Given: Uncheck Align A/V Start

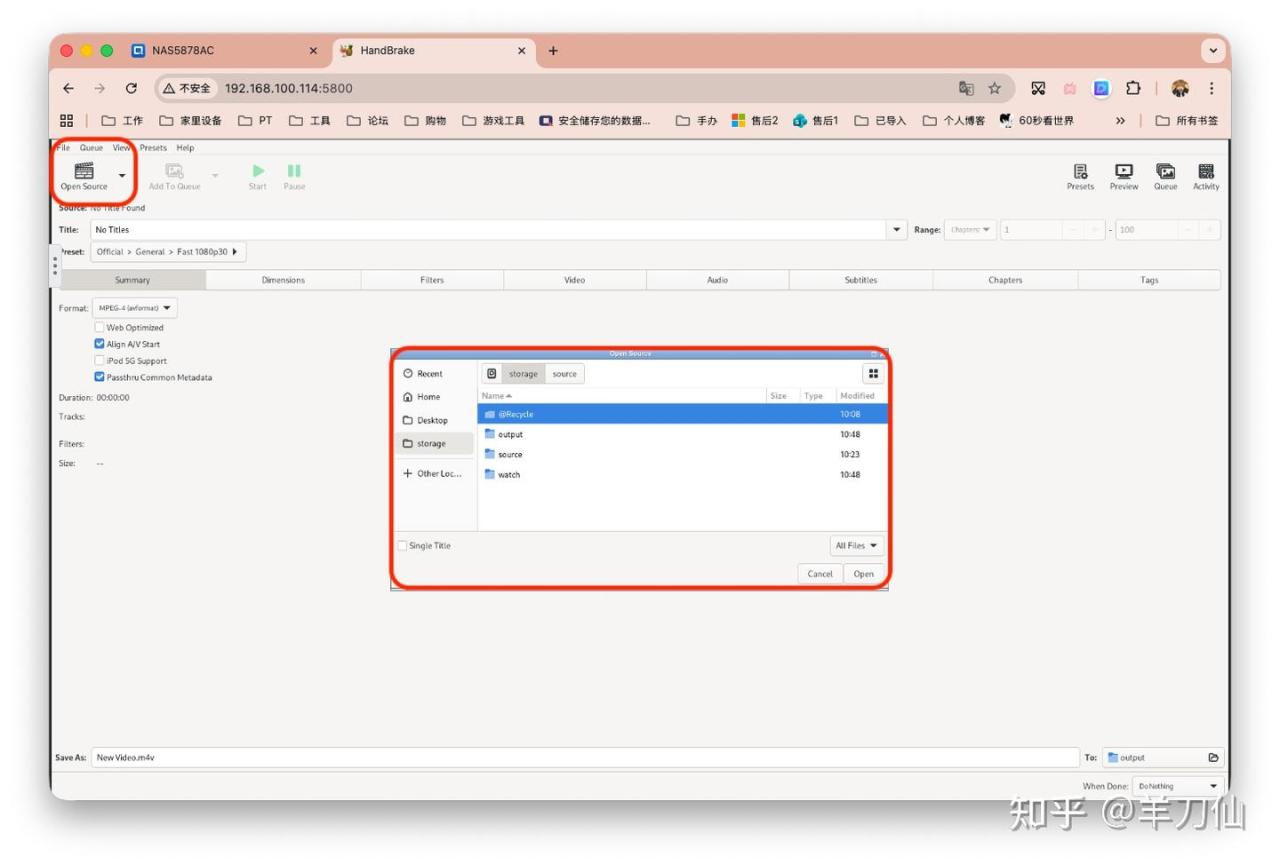Looking at the screenshot, I should (100, 344).
